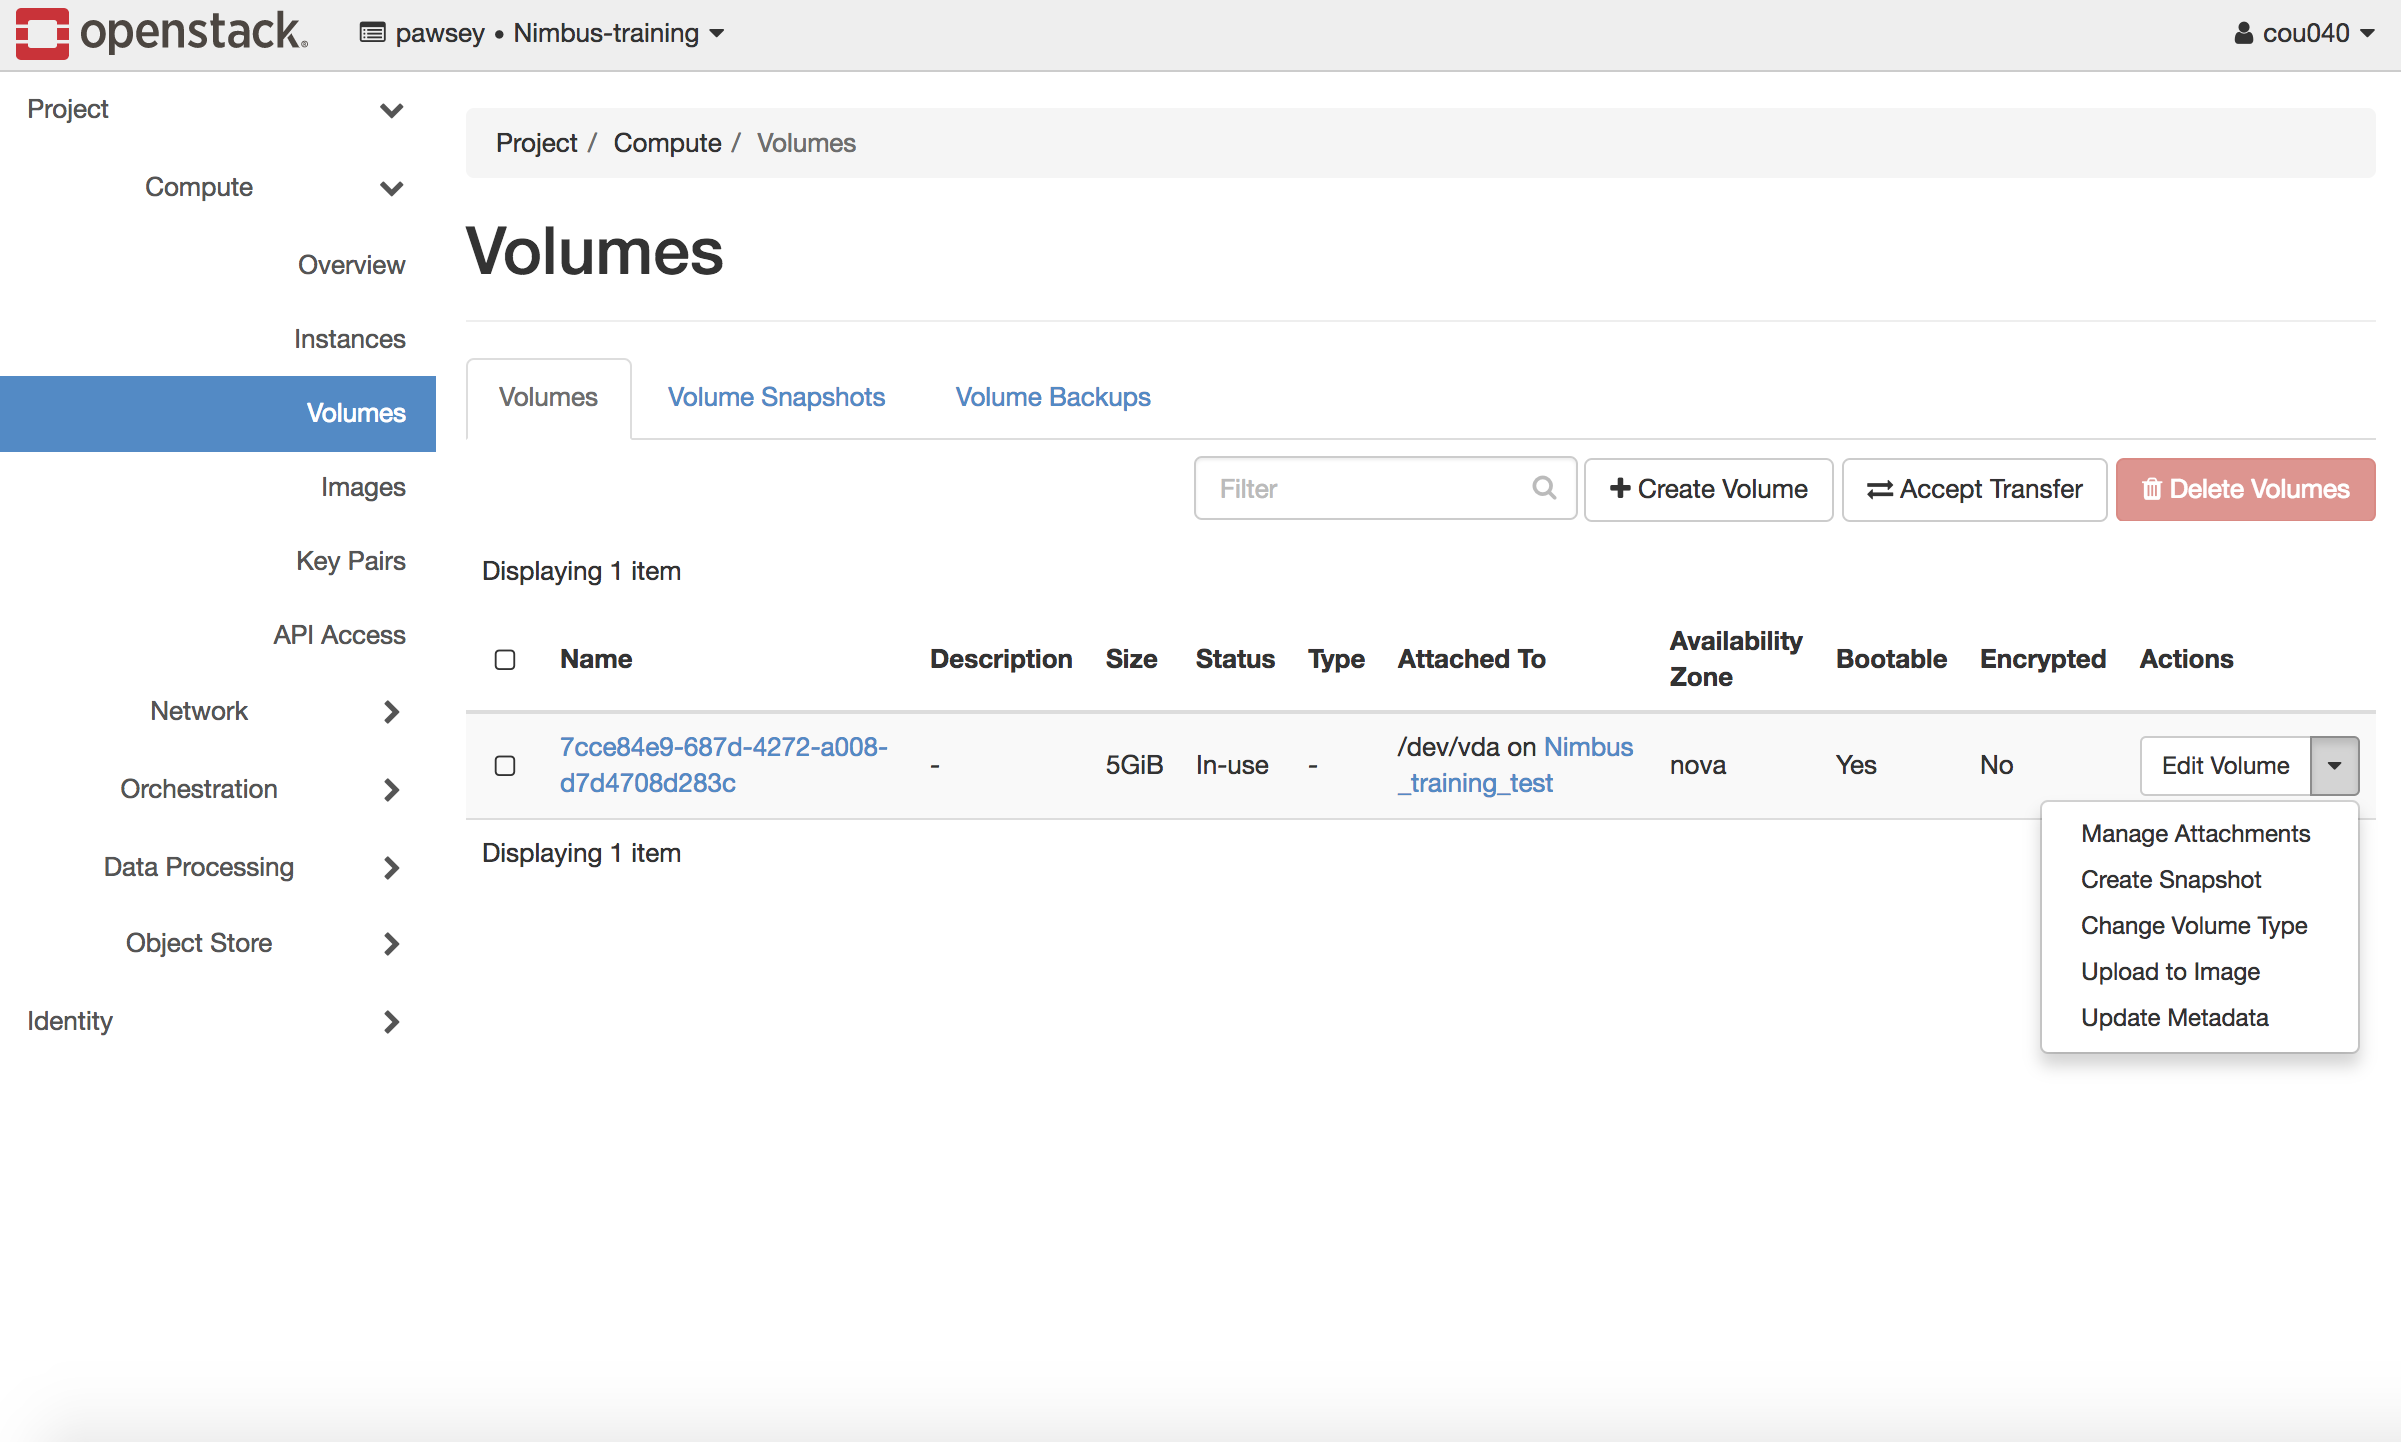Click the Create Volume icon button
Image resolution: width=2401 pixels, height=1442 pixels.
point(1708,489)
